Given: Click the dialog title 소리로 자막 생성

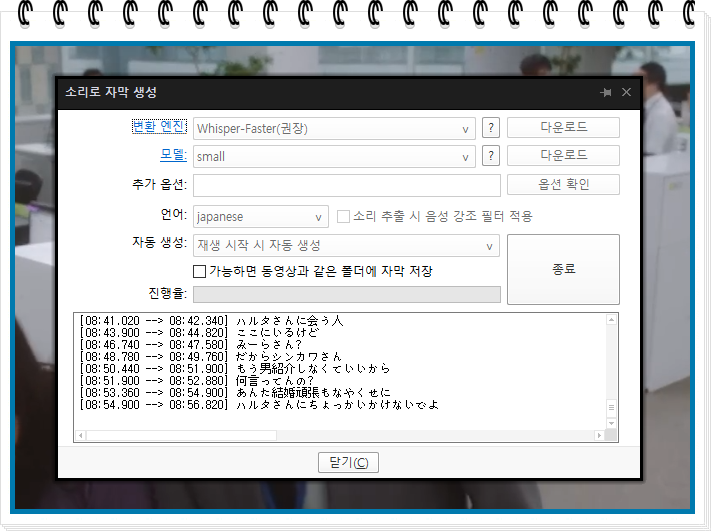Looking at the screenshot, I should [111, 93].
